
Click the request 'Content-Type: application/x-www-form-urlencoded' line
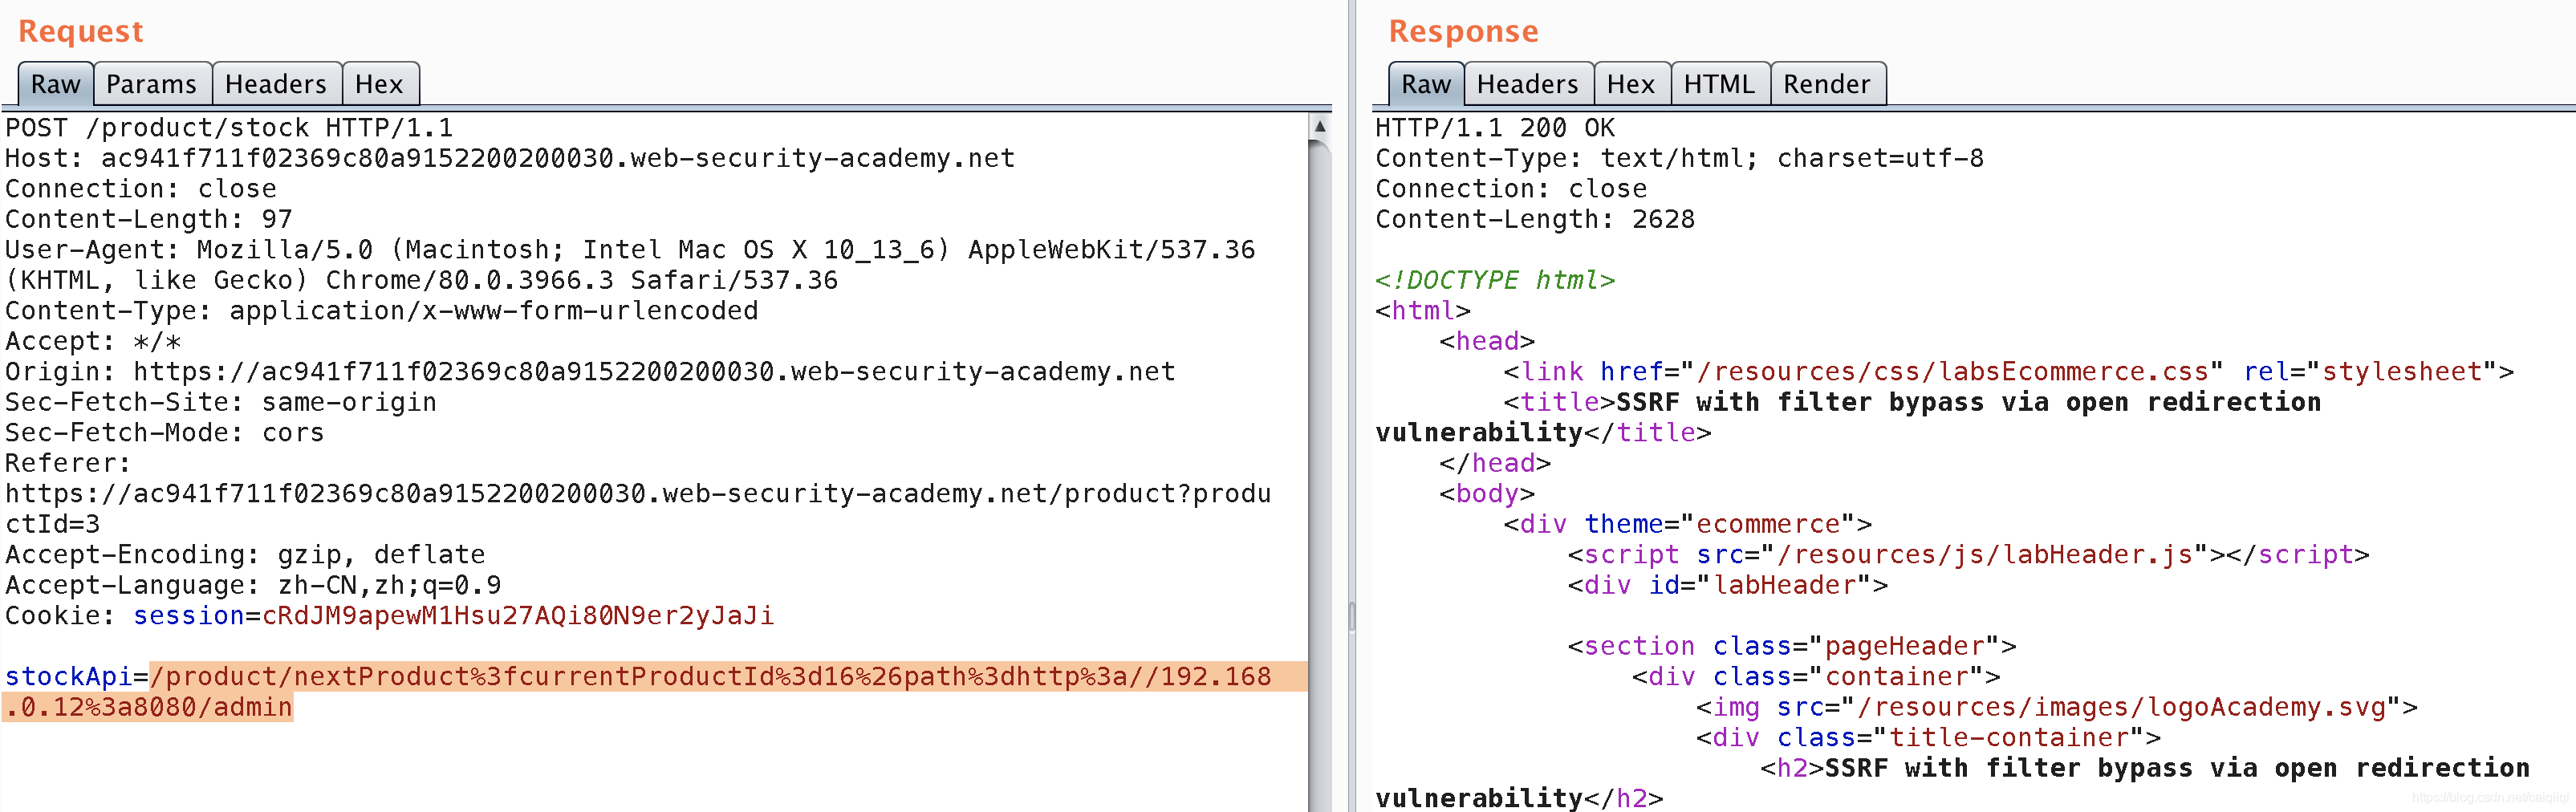click(x=382, y=311)
